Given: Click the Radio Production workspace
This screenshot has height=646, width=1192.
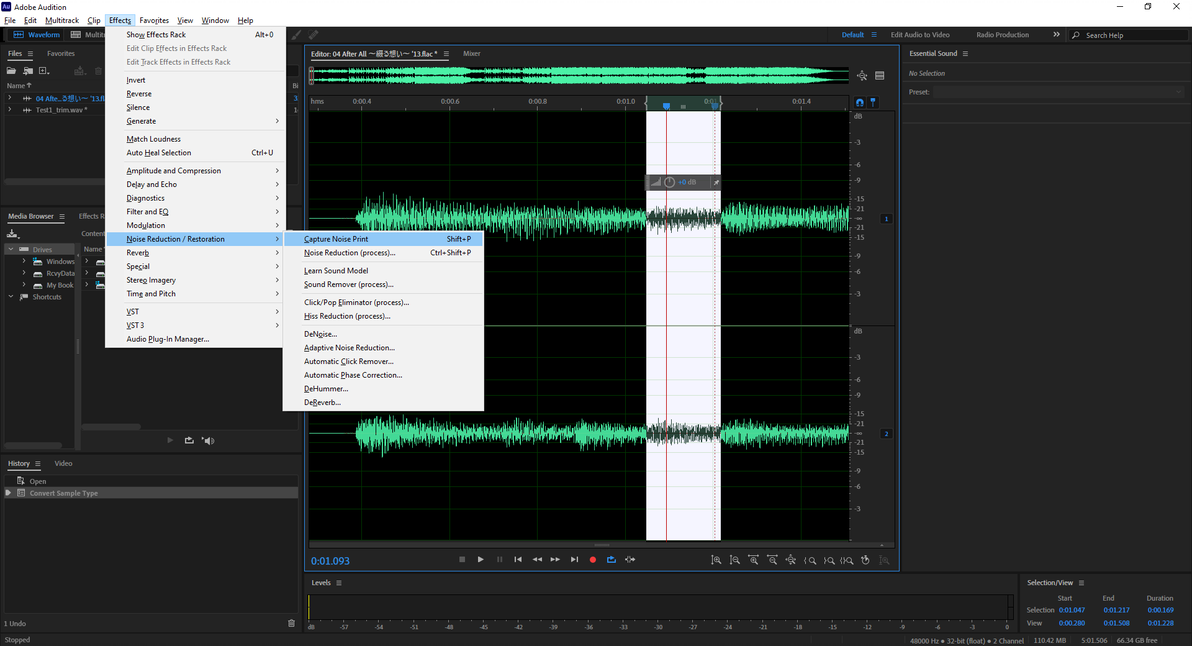Looking at the screenshot, I should coord(1002,35).
